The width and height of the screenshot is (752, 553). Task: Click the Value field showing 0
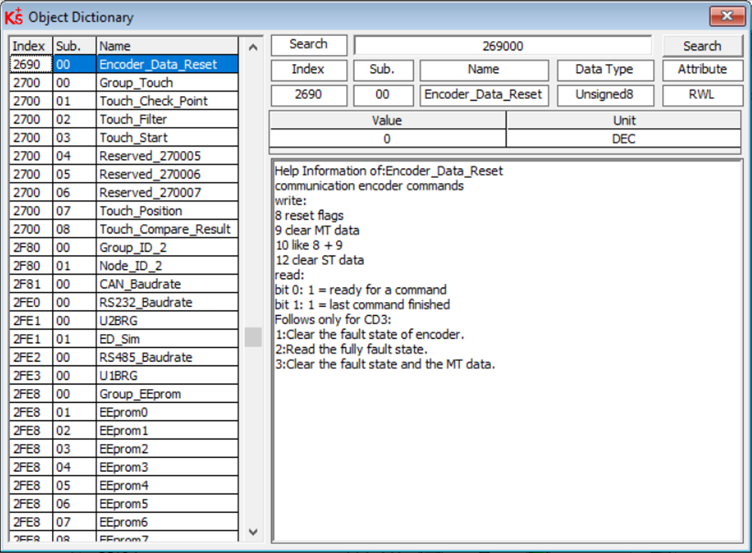[x=387, y=139]
